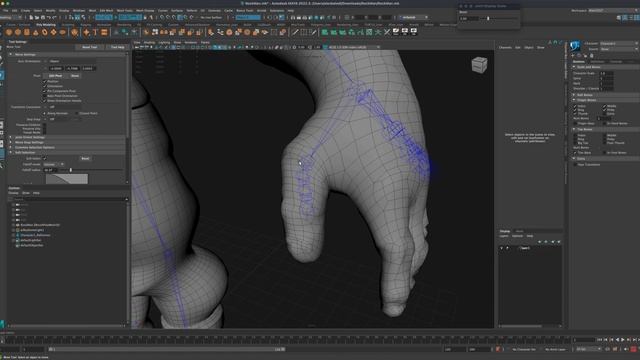Toggle the Orientation checkbox under Pivot

pos(44,86)
